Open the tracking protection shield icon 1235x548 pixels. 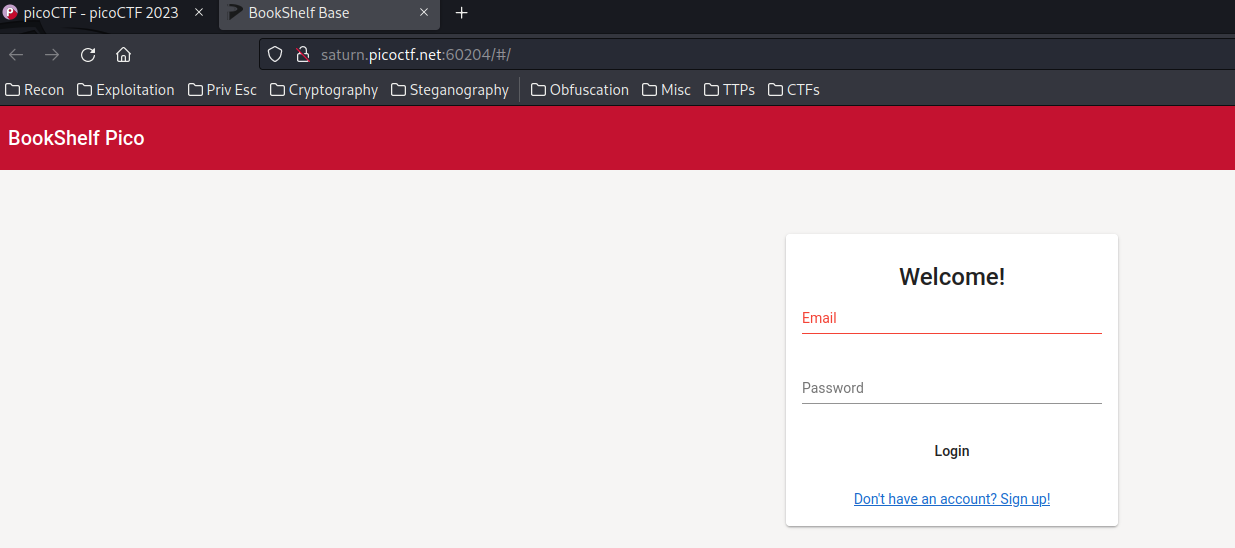point(275,54)
